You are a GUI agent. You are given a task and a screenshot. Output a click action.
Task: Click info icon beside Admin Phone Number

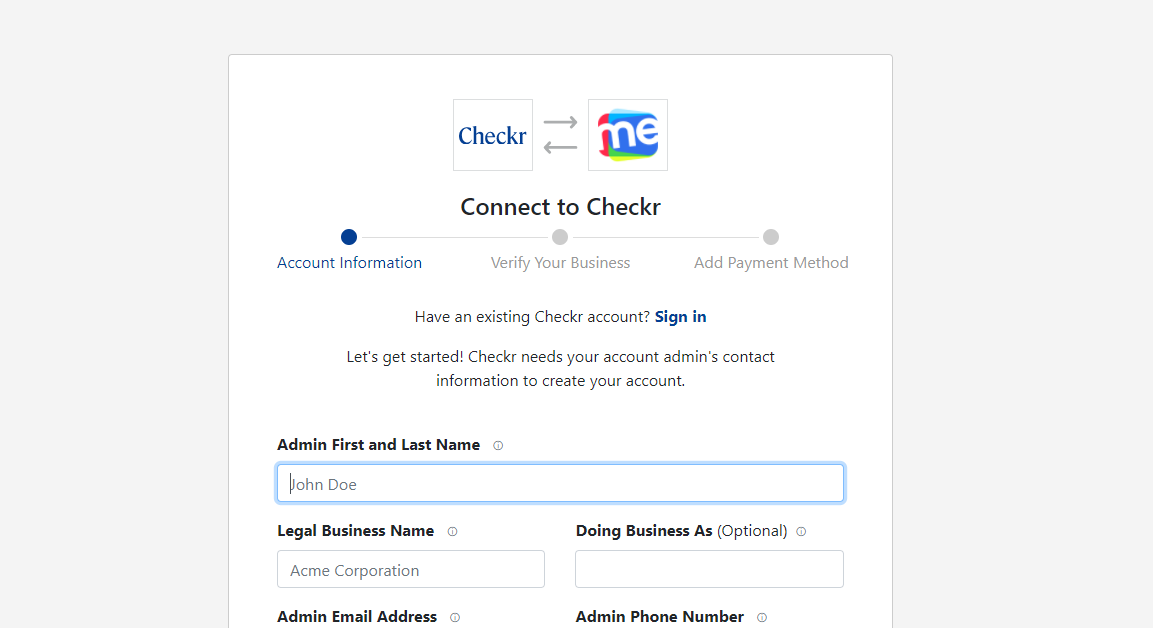tap(762, 618)
